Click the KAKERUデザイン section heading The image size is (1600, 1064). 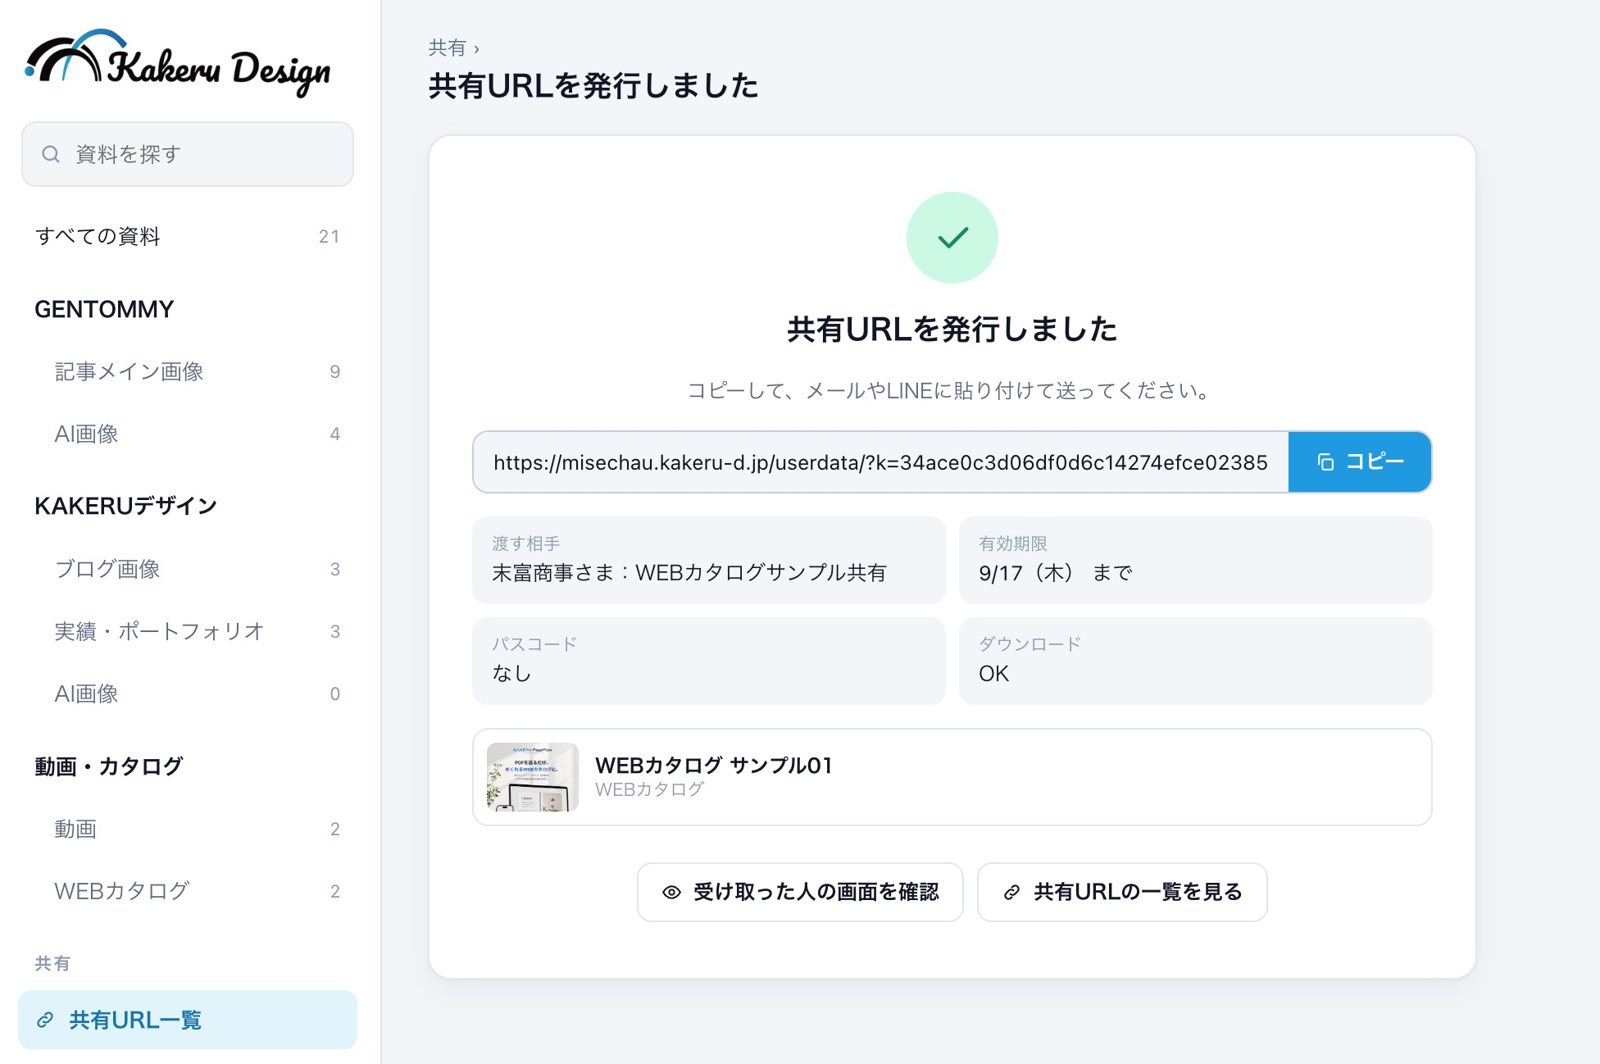[x=126, y=506]
